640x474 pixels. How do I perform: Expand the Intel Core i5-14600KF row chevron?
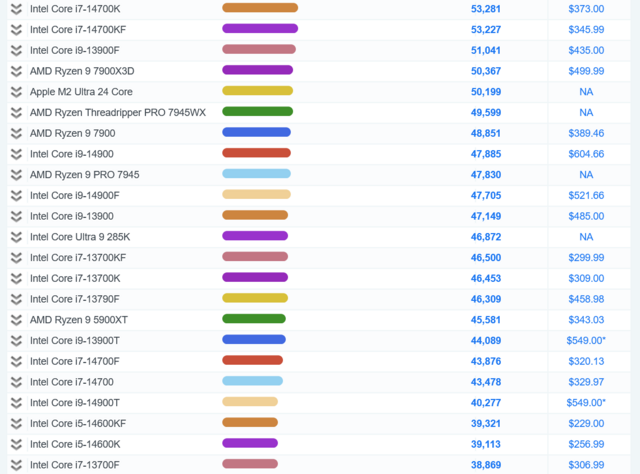click(16, 424)
